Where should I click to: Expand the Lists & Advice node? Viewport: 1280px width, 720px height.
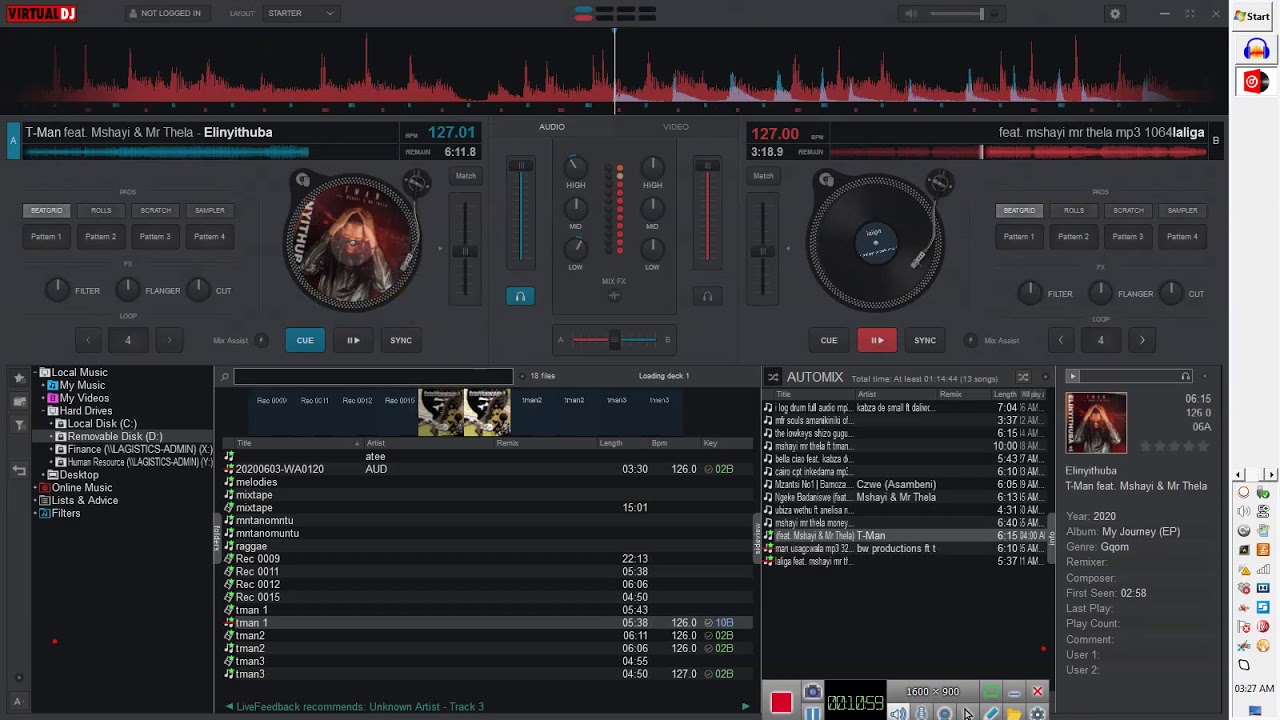pyautogui.click(x=36, y=501)
